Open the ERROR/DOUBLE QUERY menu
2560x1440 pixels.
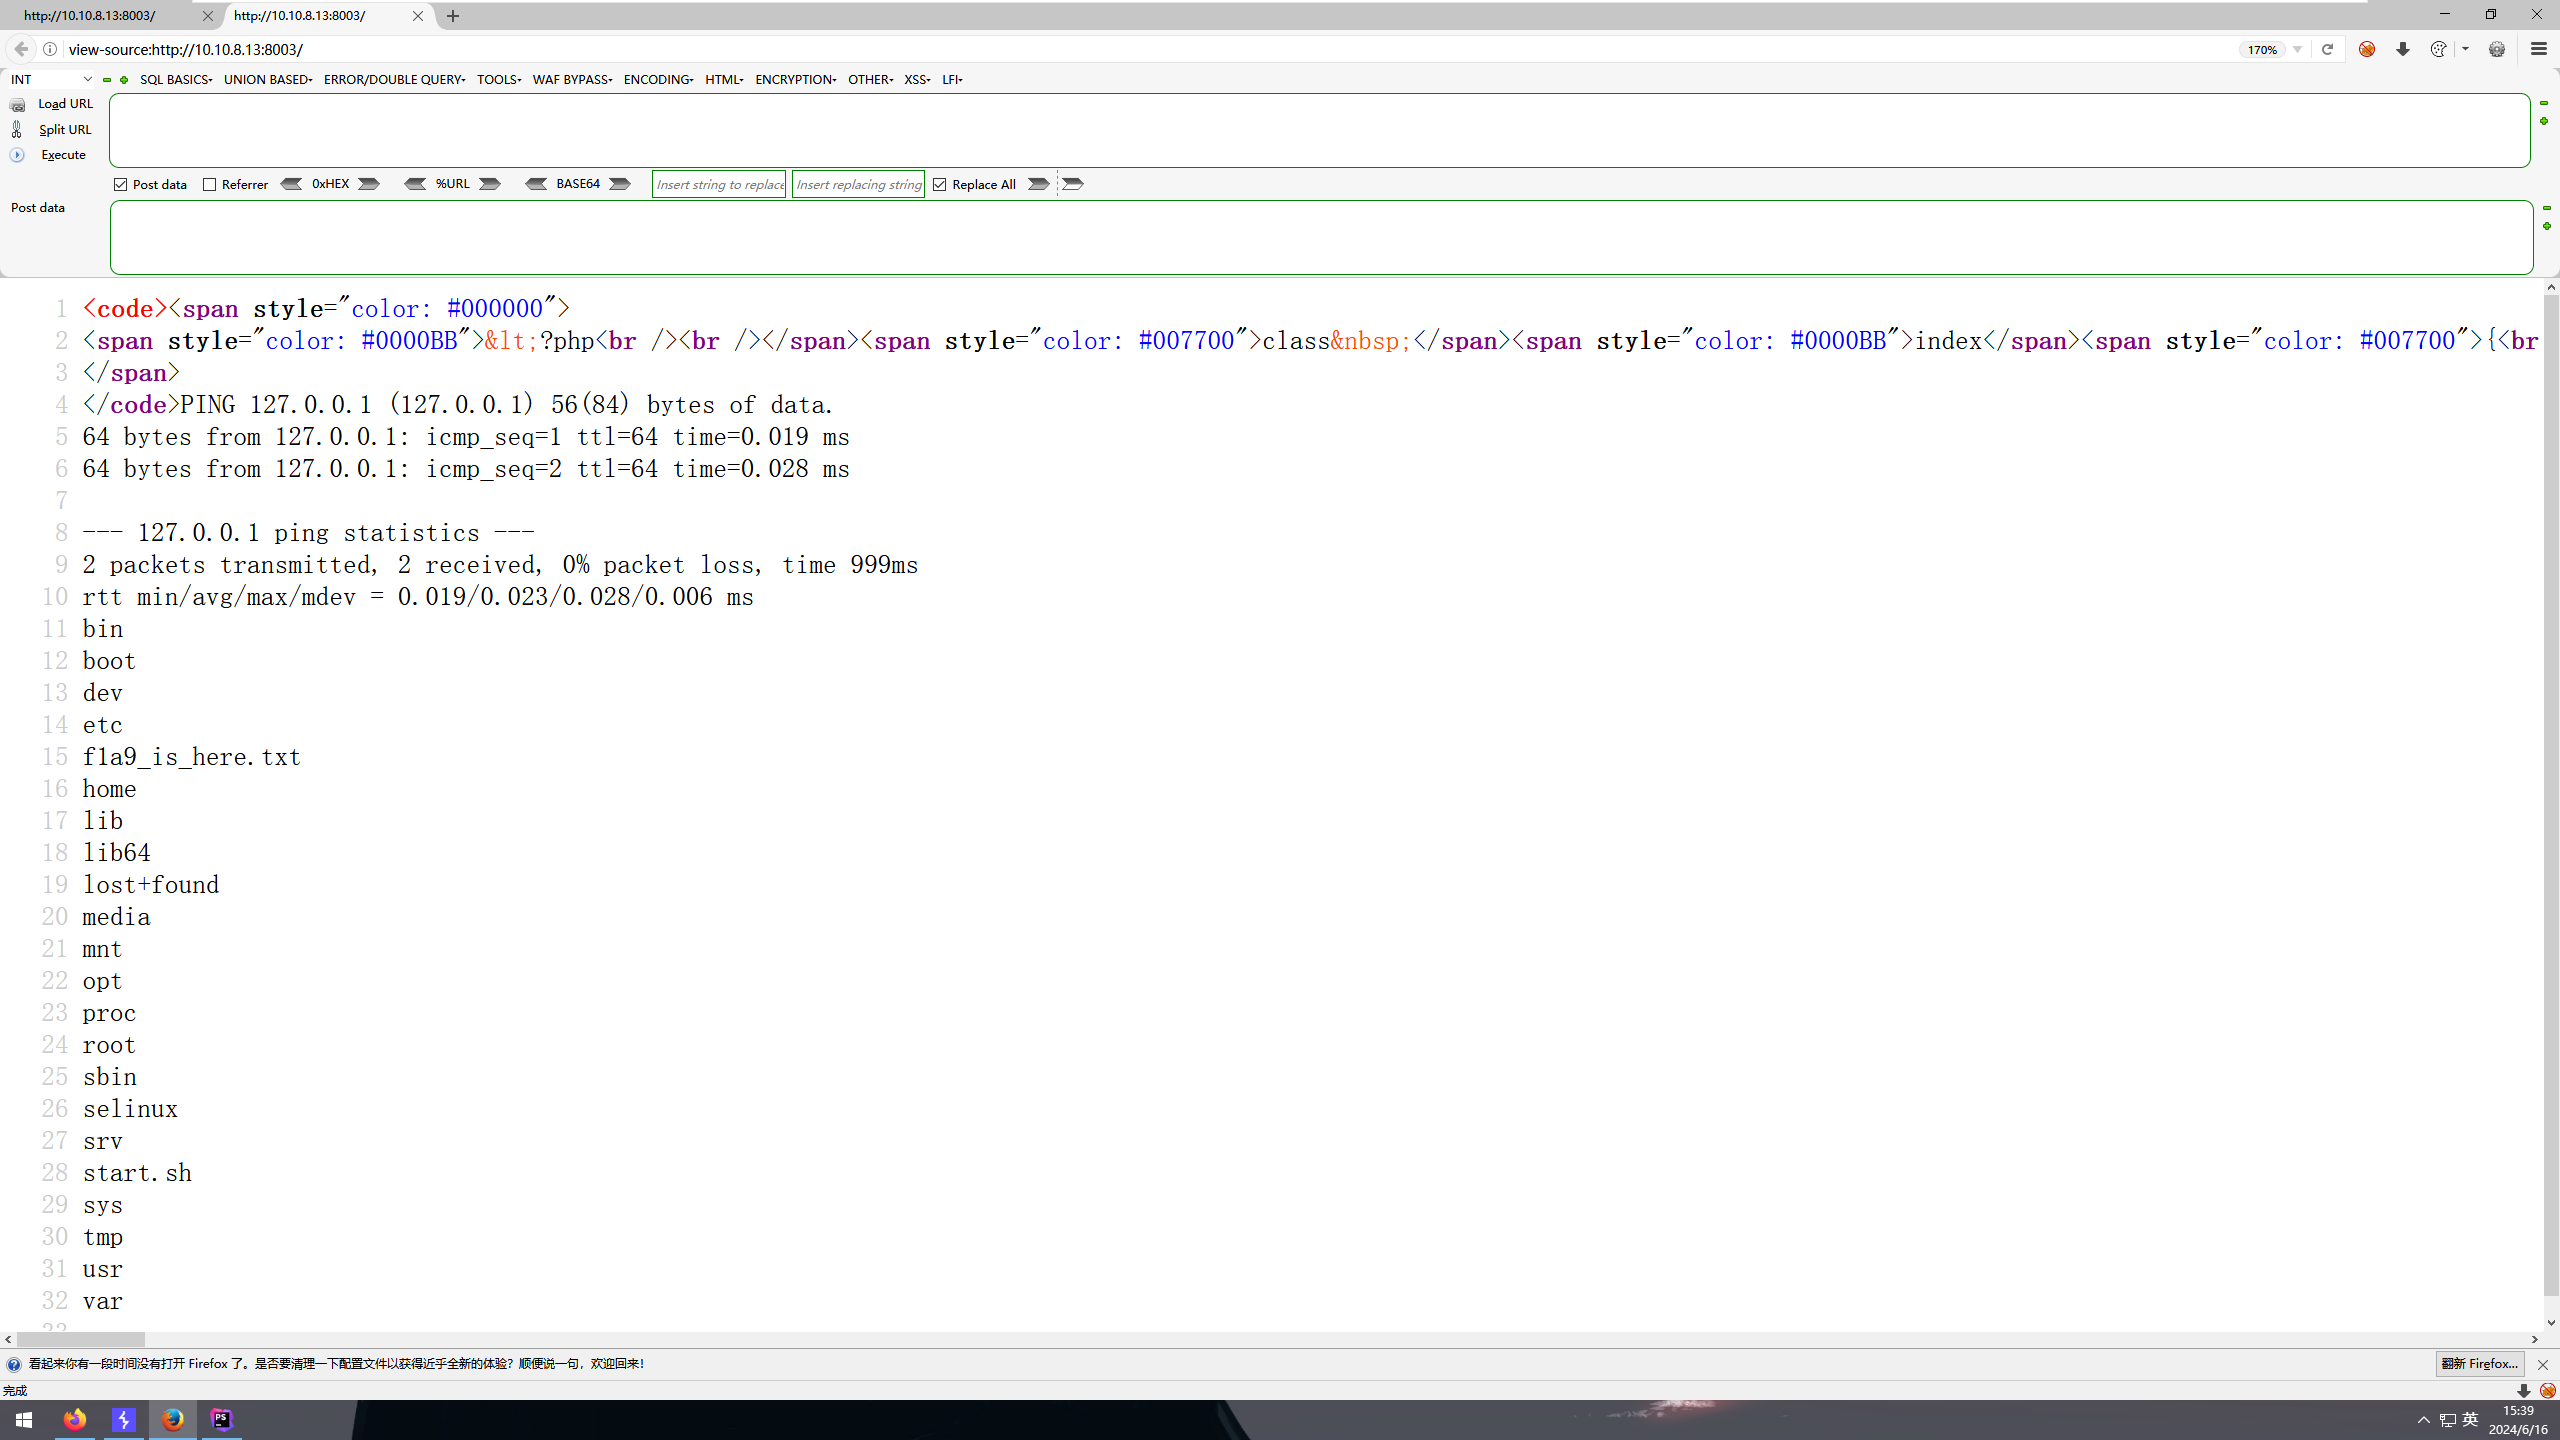(394, 80)
